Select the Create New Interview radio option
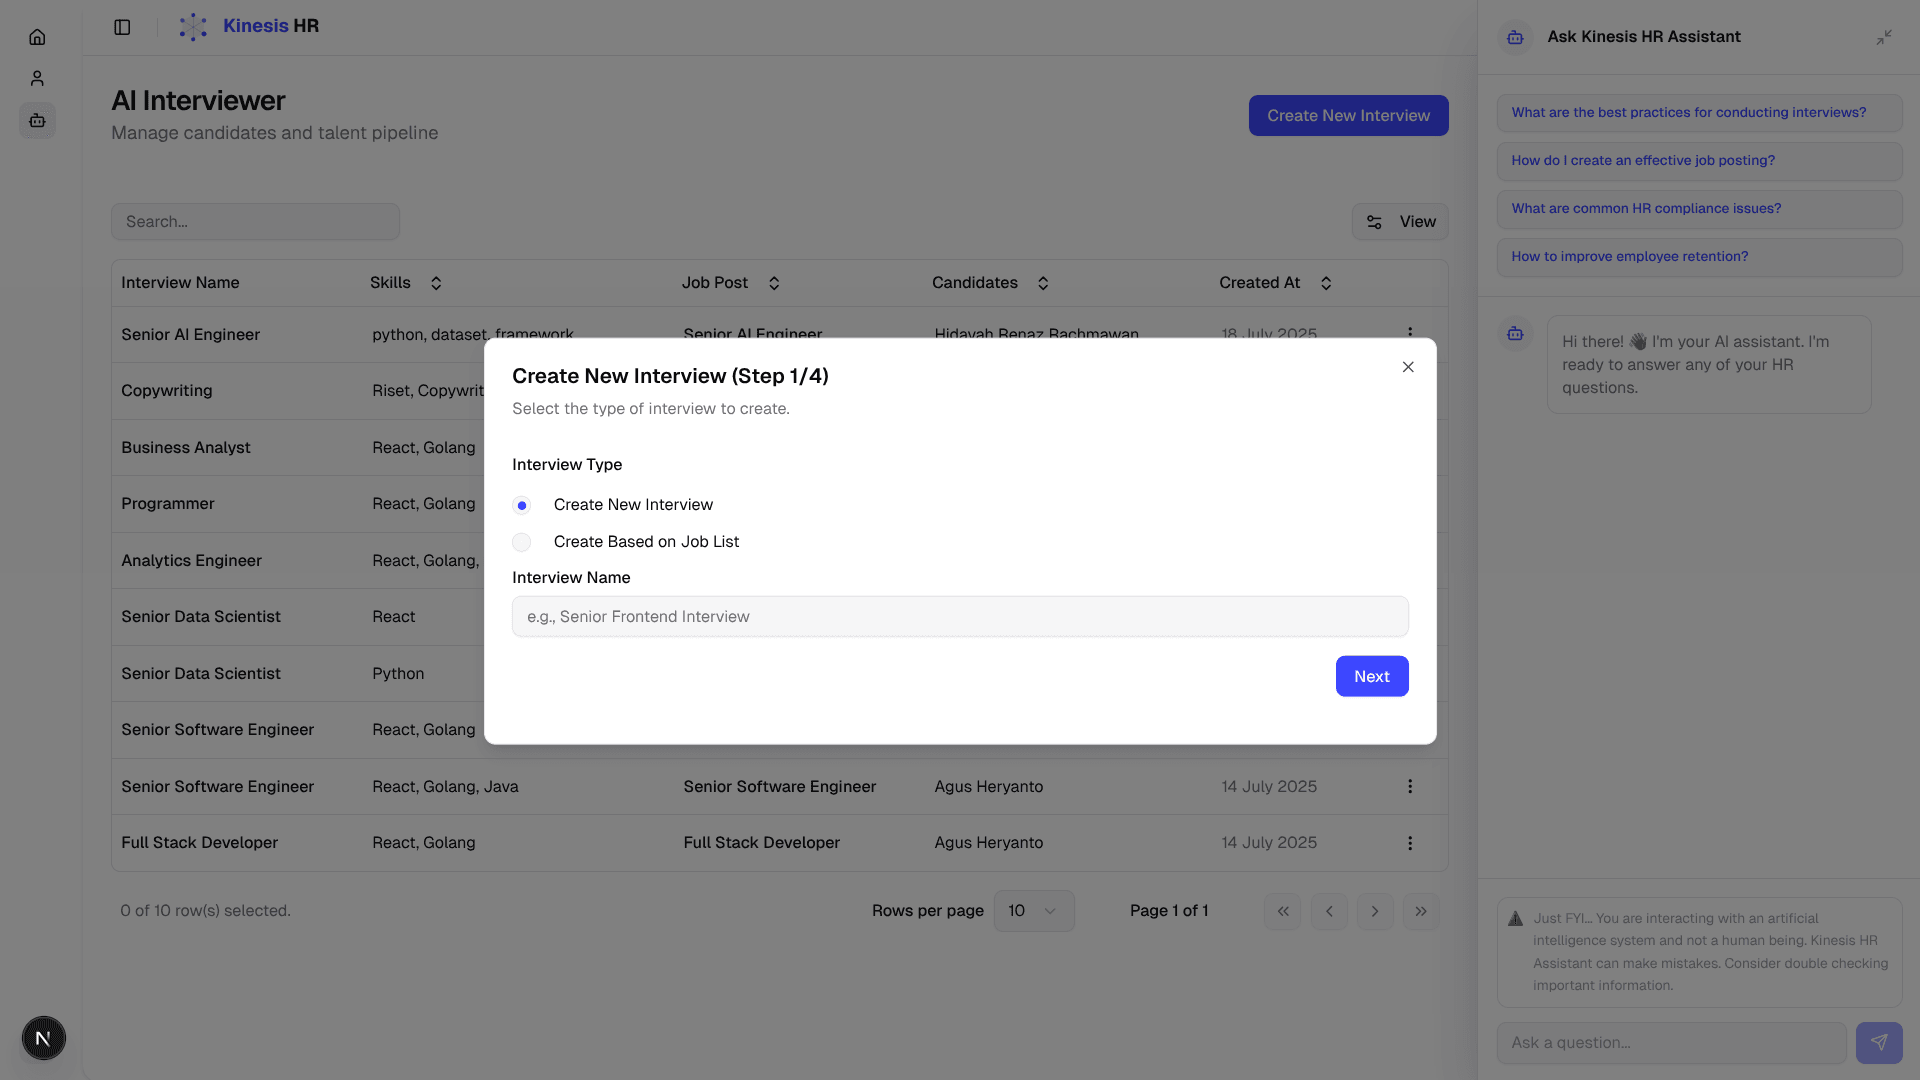This screenshot has width=1920, height=1080. (x=521, y=505)
